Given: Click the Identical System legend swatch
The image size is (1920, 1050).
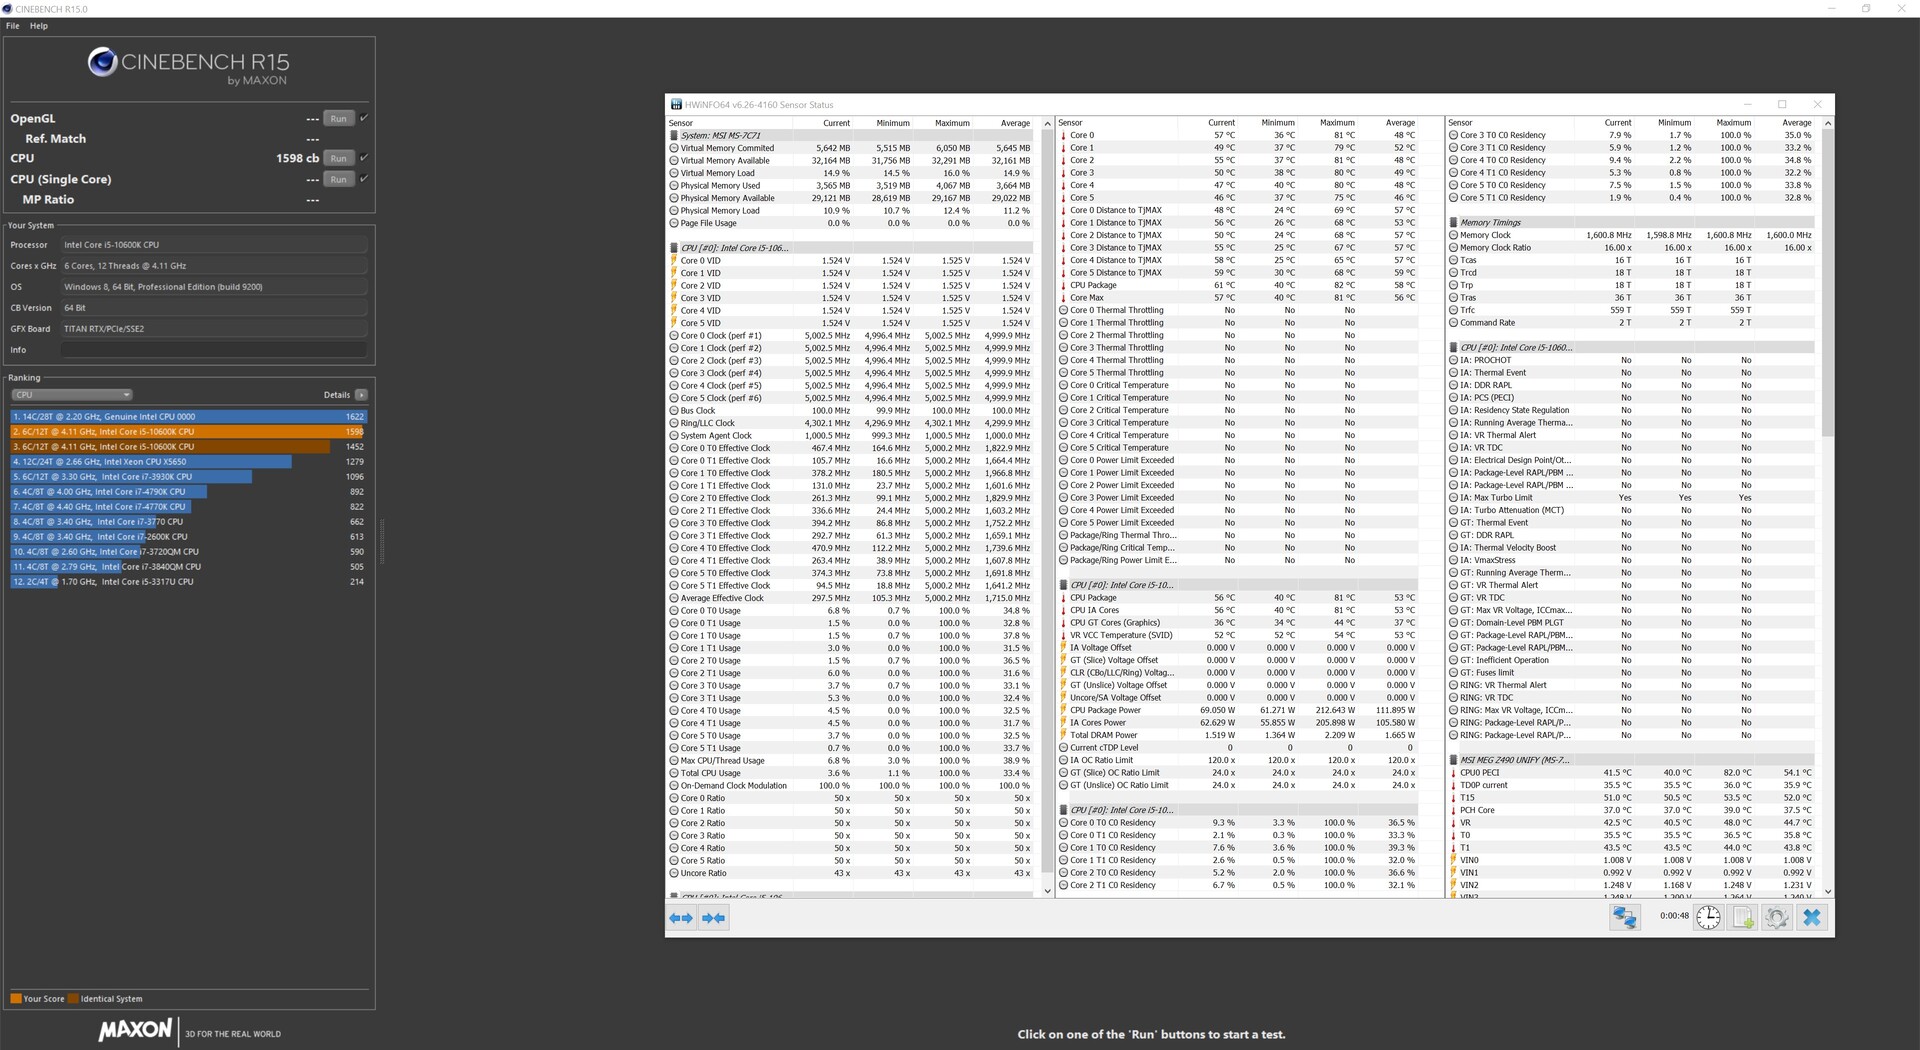Looking at the screenshot, I should (x=74, y=999).
